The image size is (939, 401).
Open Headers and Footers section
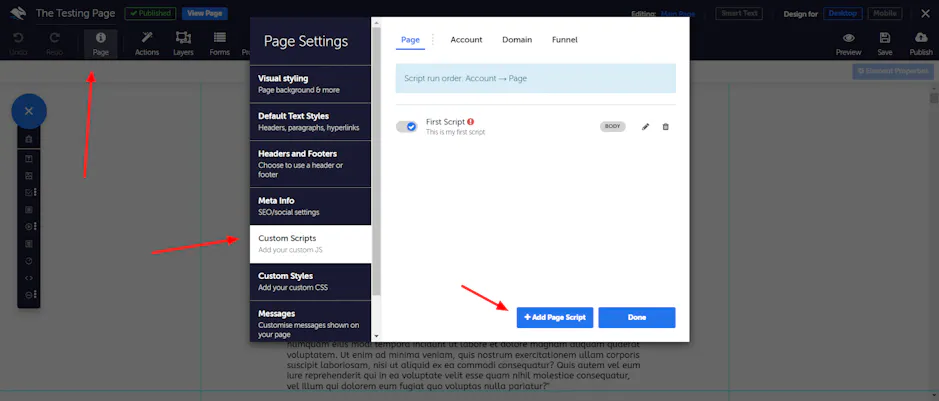click(310, 164)
